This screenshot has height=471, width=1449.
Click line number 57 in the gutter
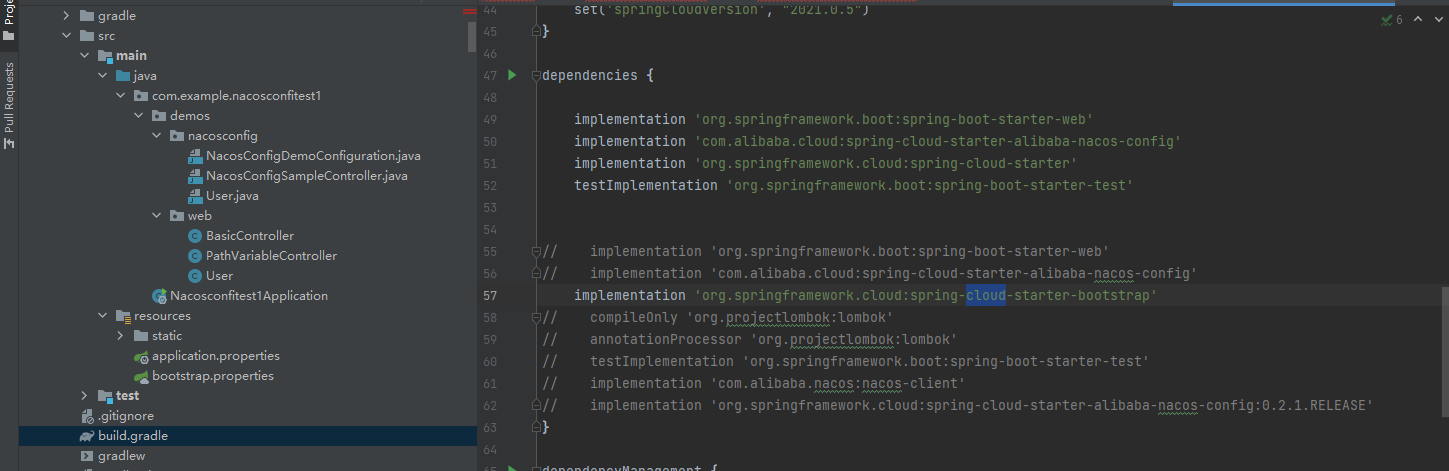pos(490,295)
